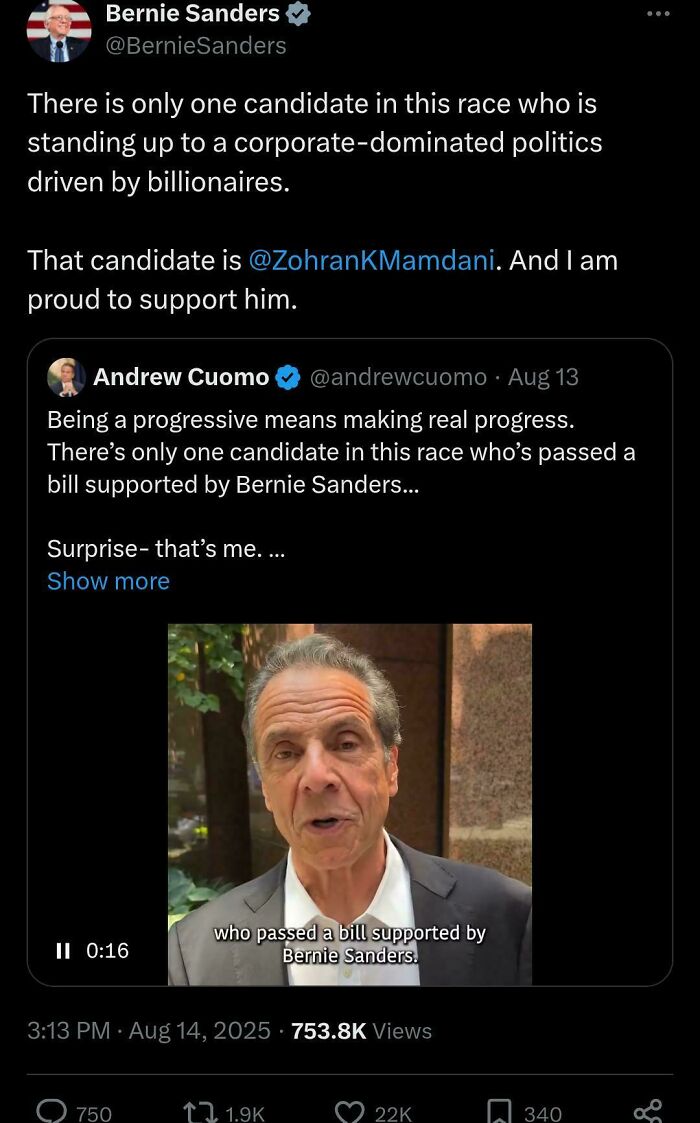
Task: Bookmark this post
Action: (x=500, y=1111)
